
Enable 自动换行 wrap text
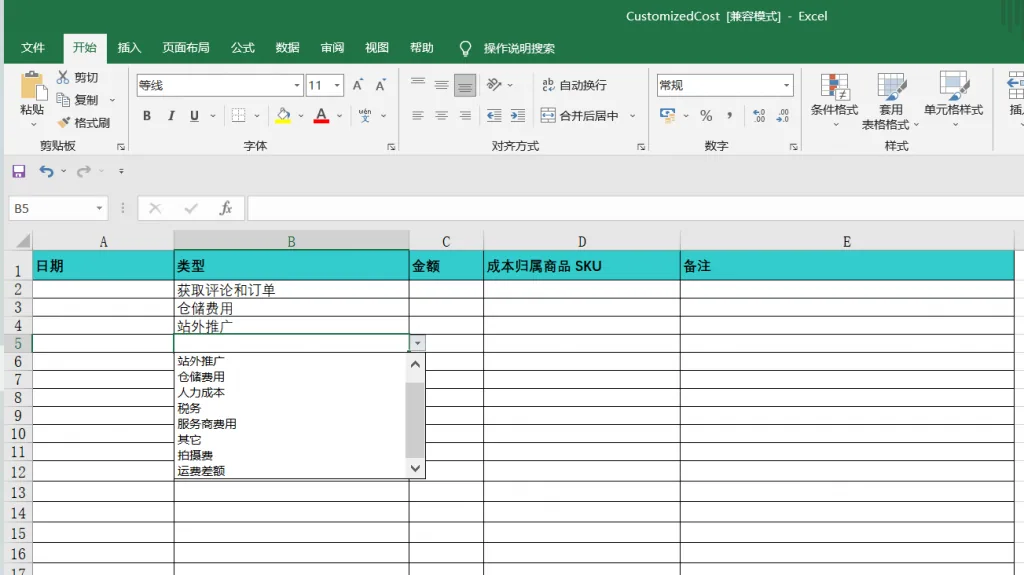point(574,85)
